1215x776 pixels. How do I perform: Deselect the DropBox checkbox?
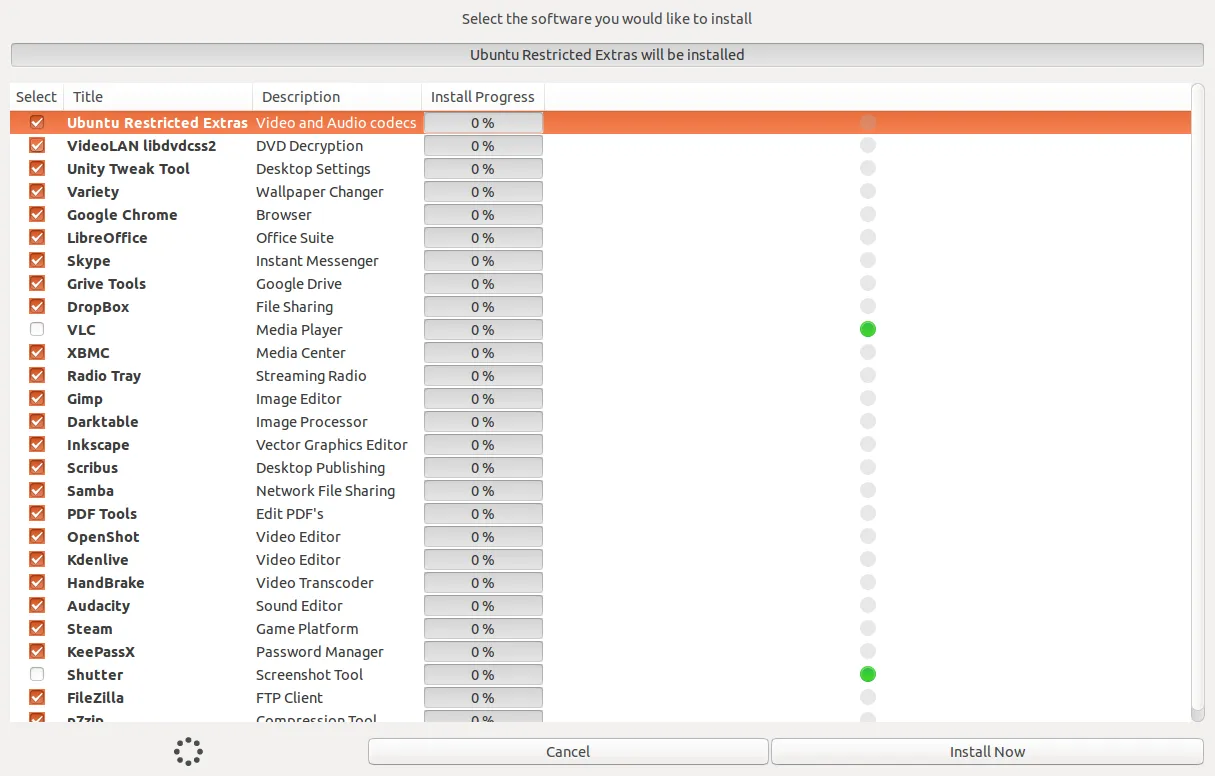[x=37, y=306]
